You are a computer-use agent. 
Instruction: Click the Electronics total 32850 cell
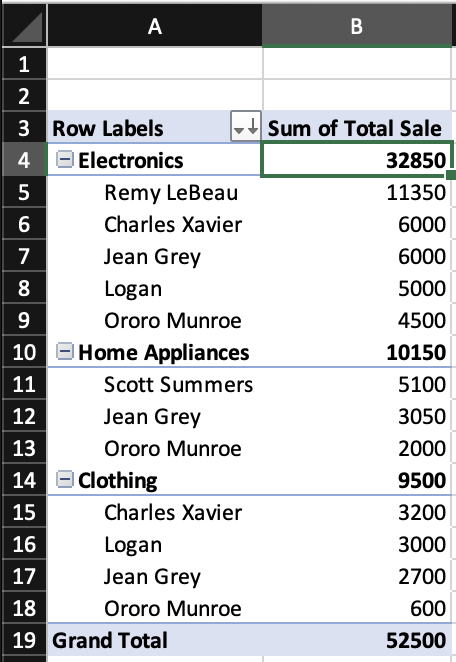pos(357,160)
